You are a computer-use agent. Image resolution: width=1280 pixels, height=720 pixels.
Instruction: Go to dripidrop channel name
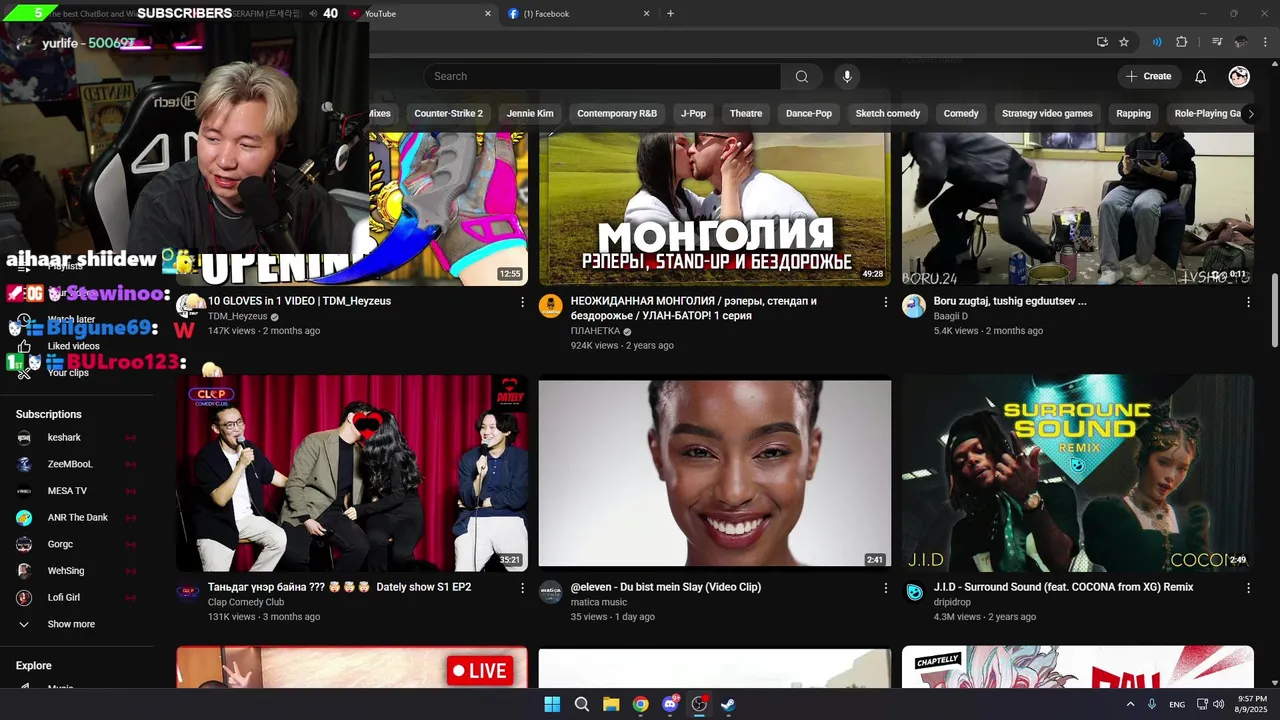952,602
